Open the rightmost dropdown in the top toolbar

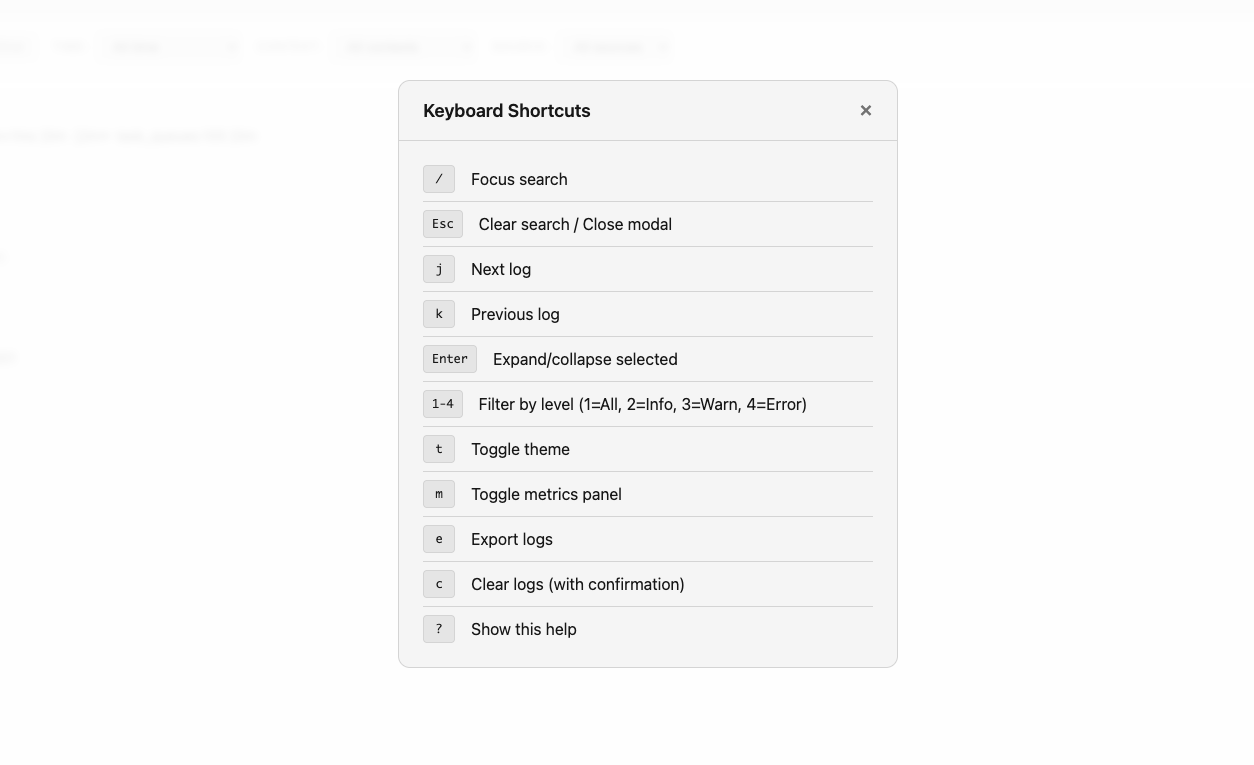click(x=618, y=46)
